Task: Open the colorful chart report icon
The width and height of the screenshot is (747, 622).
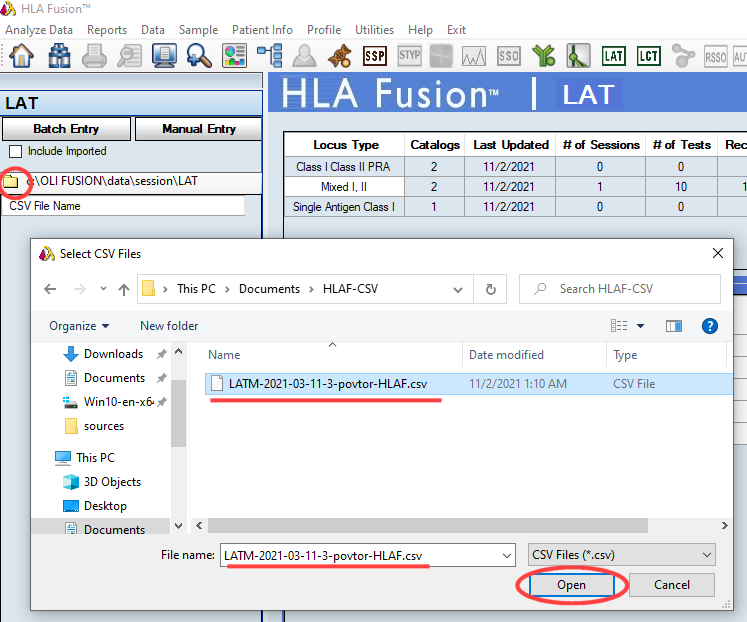Action: click(x=234, y=56)
